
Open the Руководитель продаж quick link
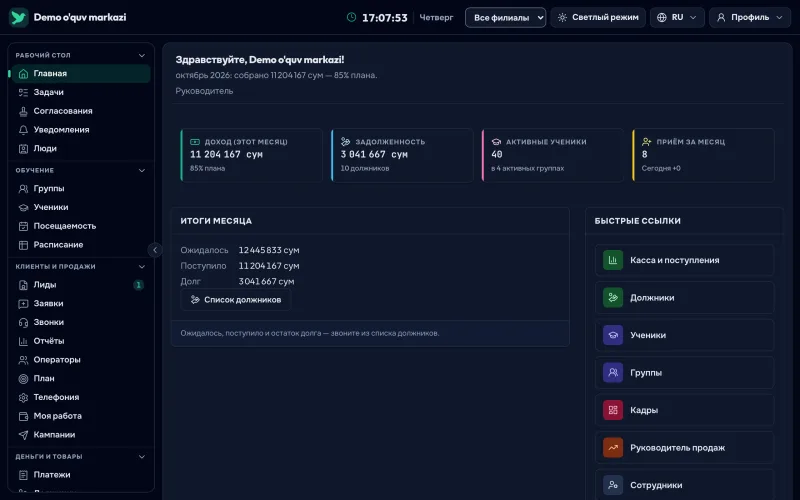[x=684, y=448]
